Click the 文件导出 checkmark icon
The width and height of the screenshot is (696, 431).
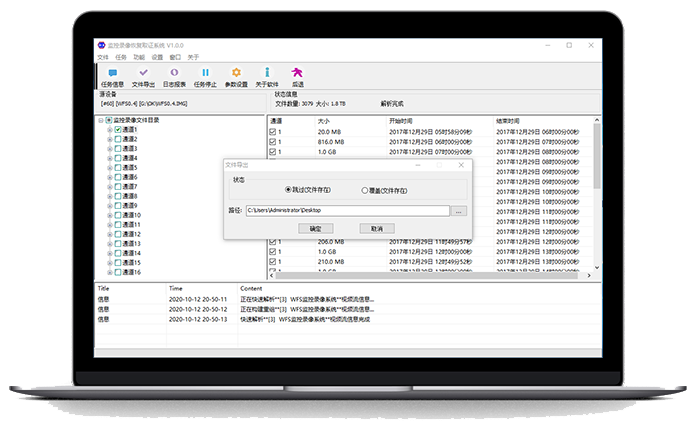coord(144,73)
